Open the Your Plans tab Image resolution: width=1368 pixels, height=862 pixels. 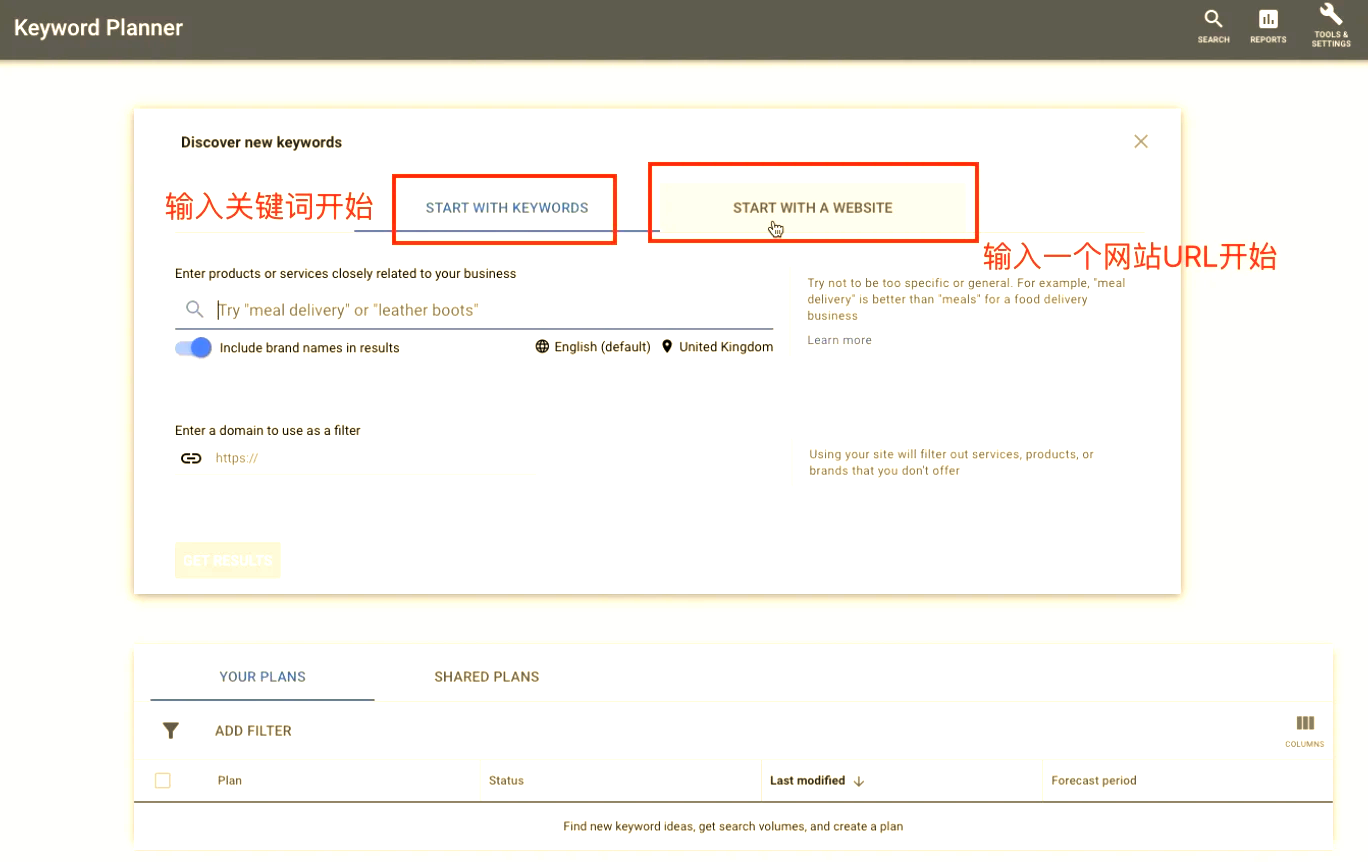tap(263, 677)
